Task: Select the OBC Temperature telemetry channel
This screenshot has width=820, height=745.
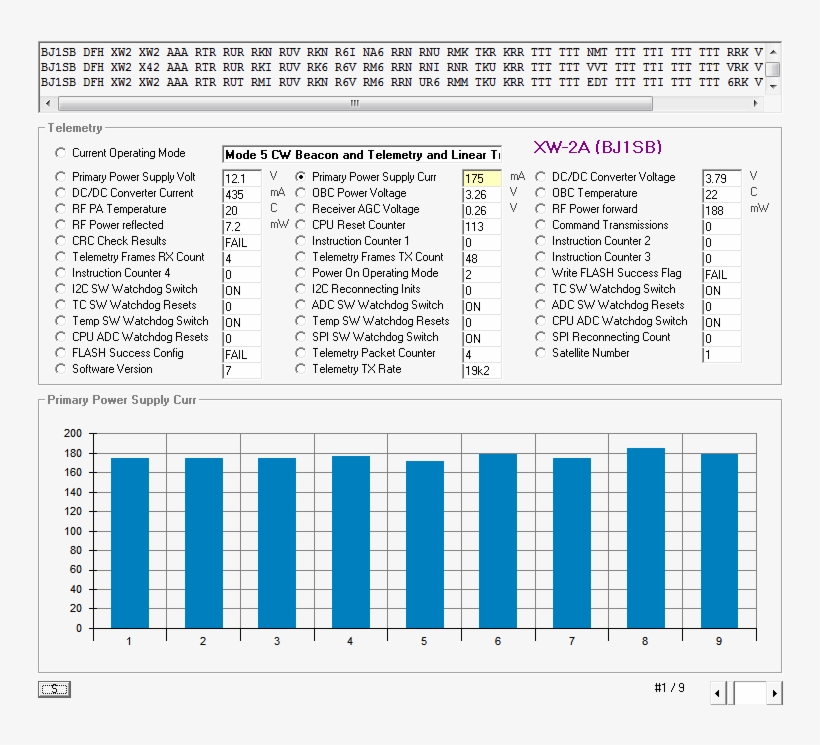Action: pos(541,193)
